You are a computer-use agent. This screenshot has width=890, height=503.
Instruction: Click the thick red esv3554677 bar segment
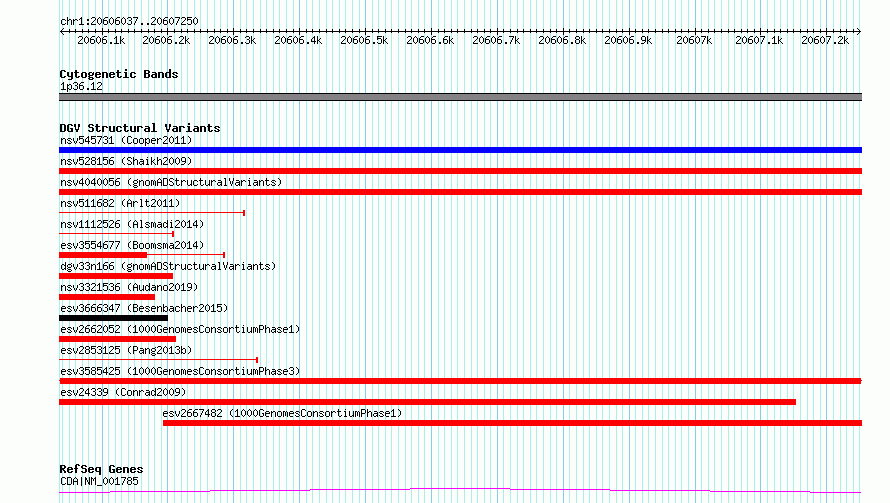coord(103,255)
